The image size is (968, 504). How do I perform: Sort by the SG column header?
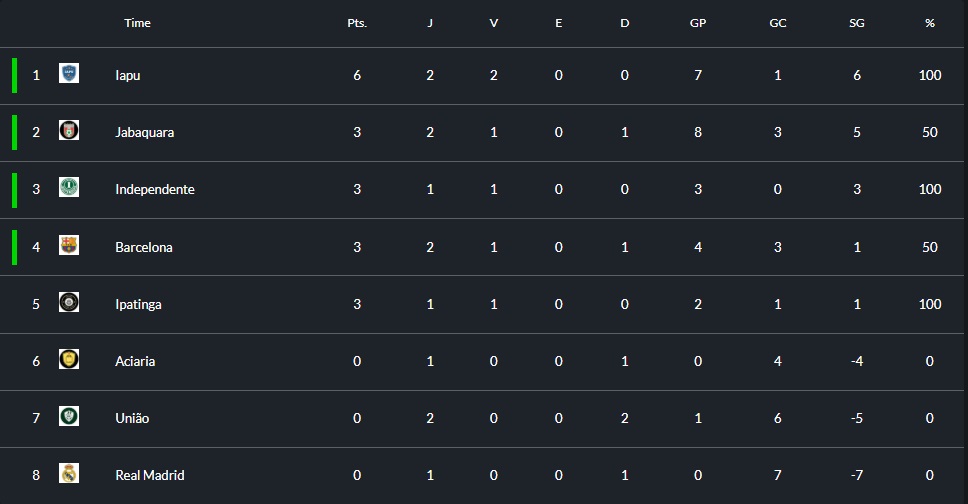tap(857, 23)
